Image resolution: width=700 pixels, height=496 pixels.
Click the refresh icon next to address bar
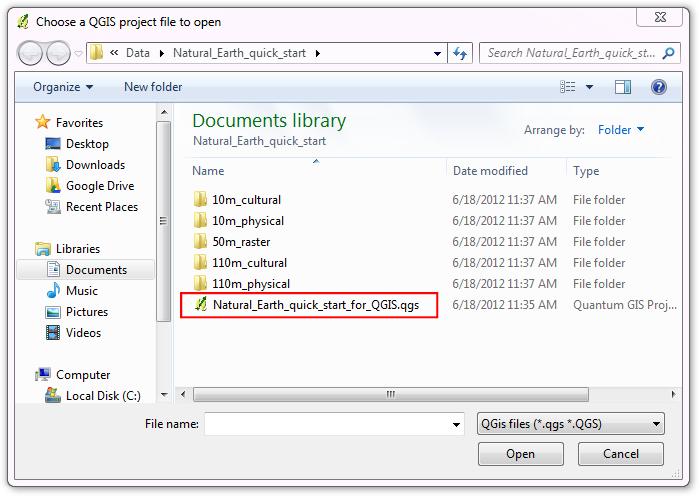(x=460, y=54)
